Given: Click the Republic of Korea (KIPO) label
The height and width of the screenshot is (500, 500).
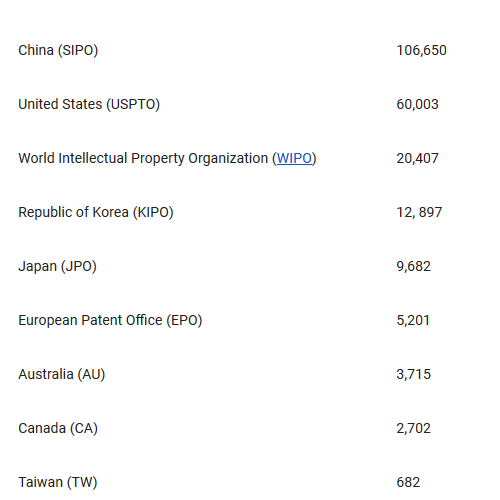Looking at the screenshot, I should click(96, 212).
